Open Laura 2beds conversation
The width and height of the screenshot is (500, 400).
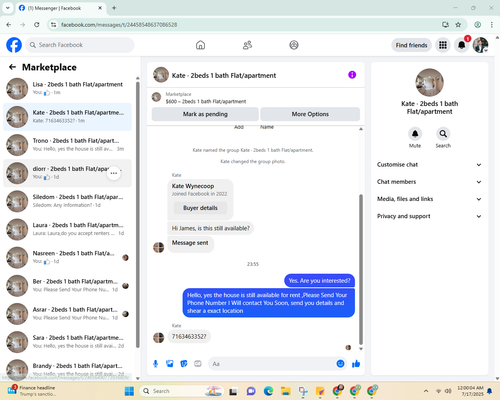click(x=67, y=229)
